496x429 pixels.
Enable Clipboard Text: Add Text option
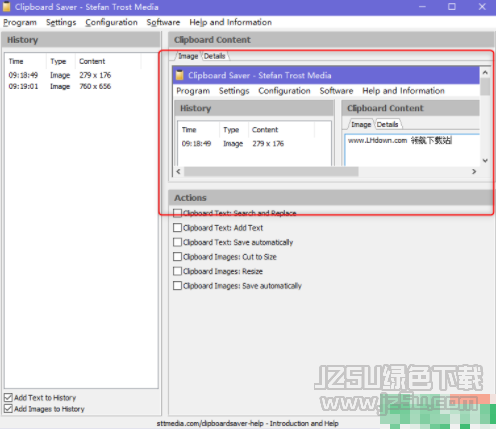point(177,228)
